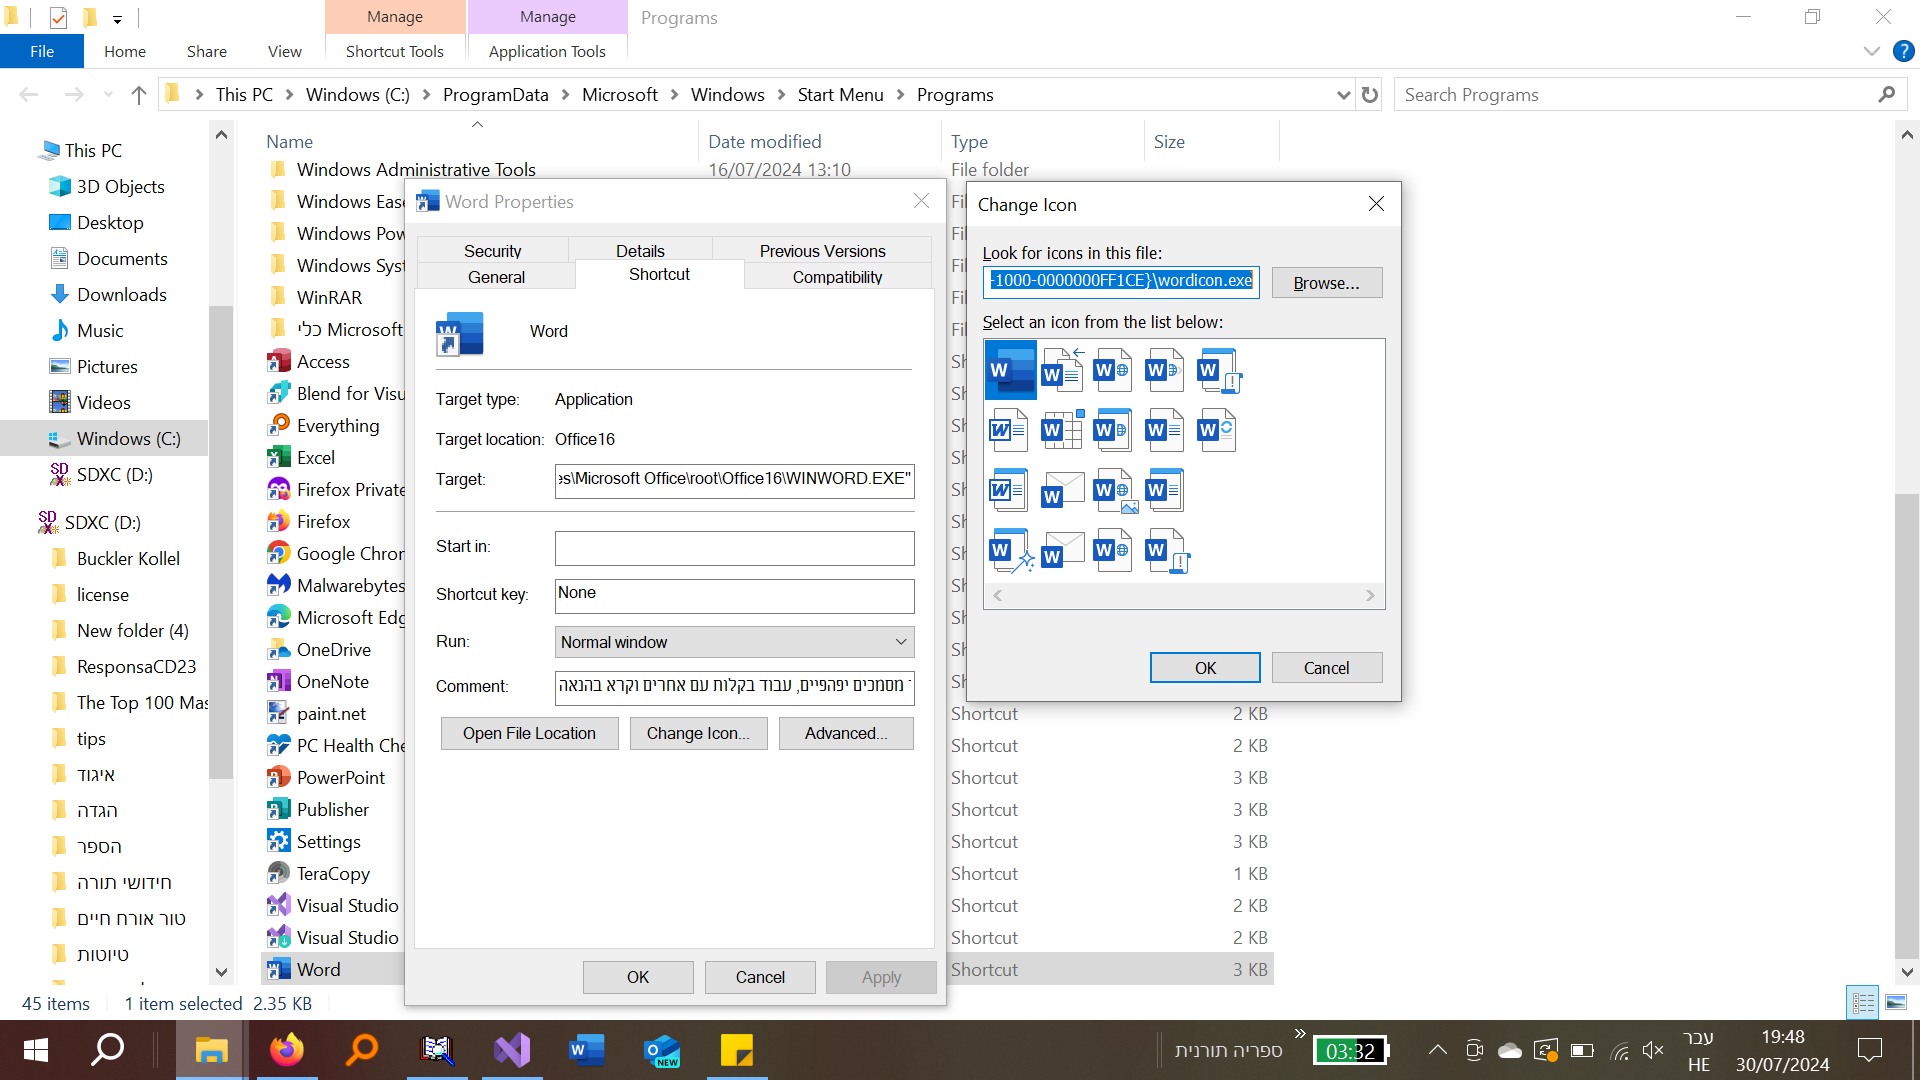Open Visual Studio from the taskbar

tap(512, 1050)
